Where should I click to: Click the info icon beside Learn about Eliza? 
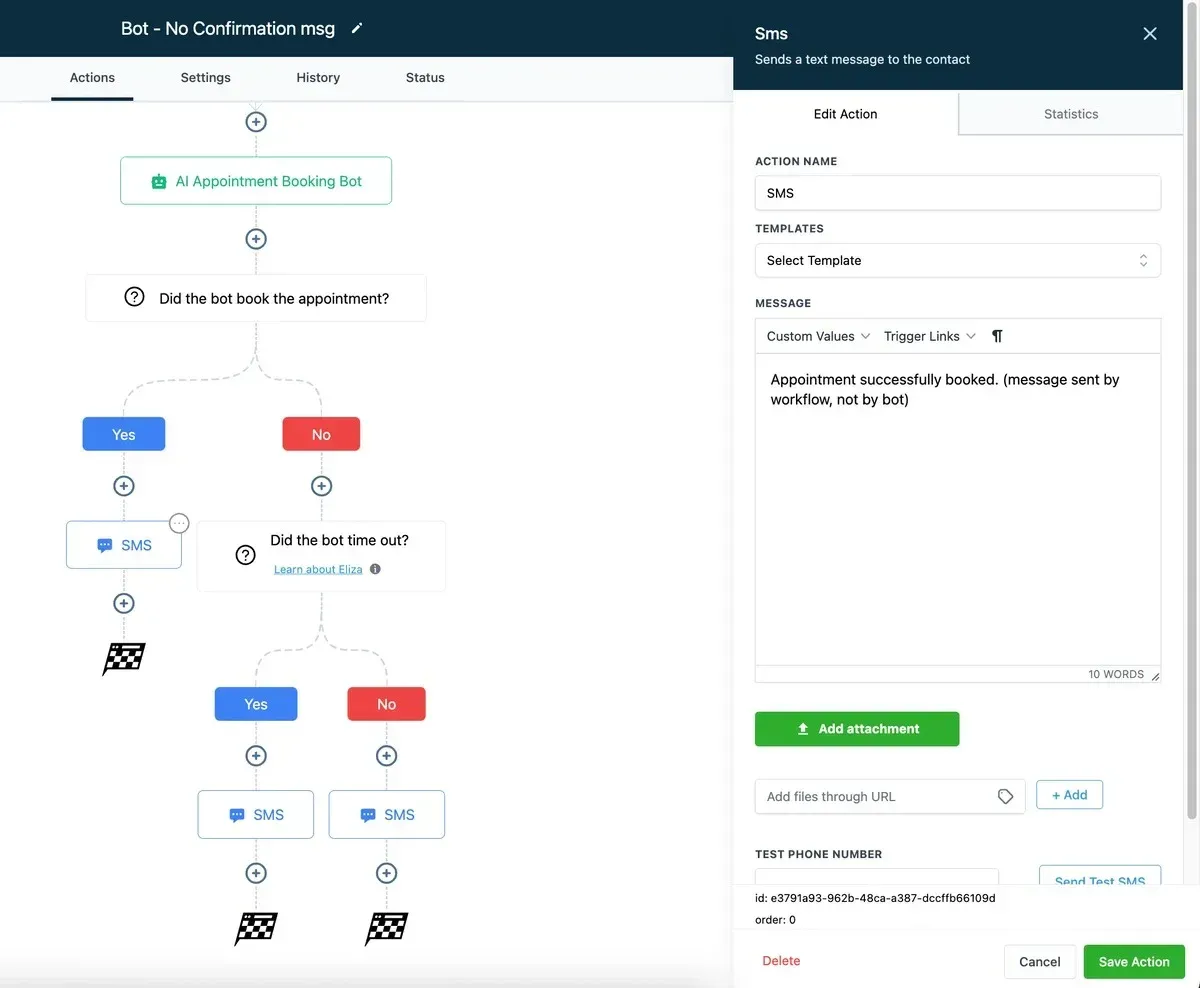click(x=375, y=569)
